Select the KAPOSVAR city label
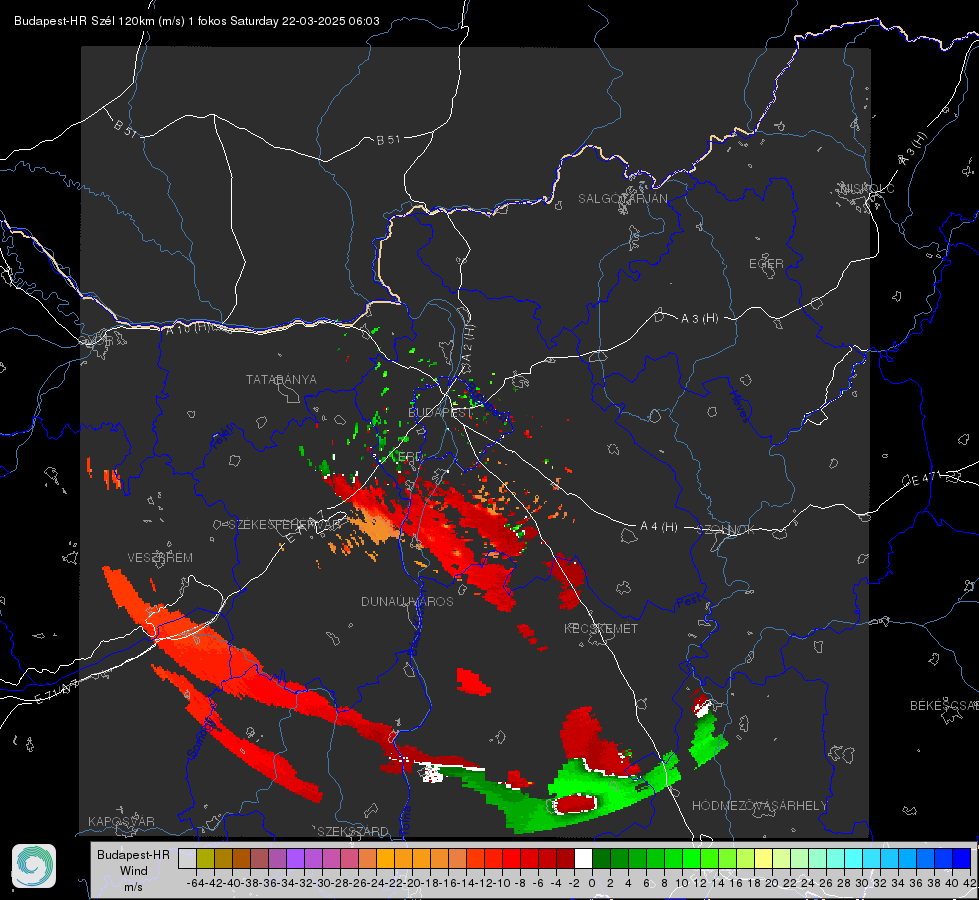This screenshot has height=900, width=979. coord(121,821)
